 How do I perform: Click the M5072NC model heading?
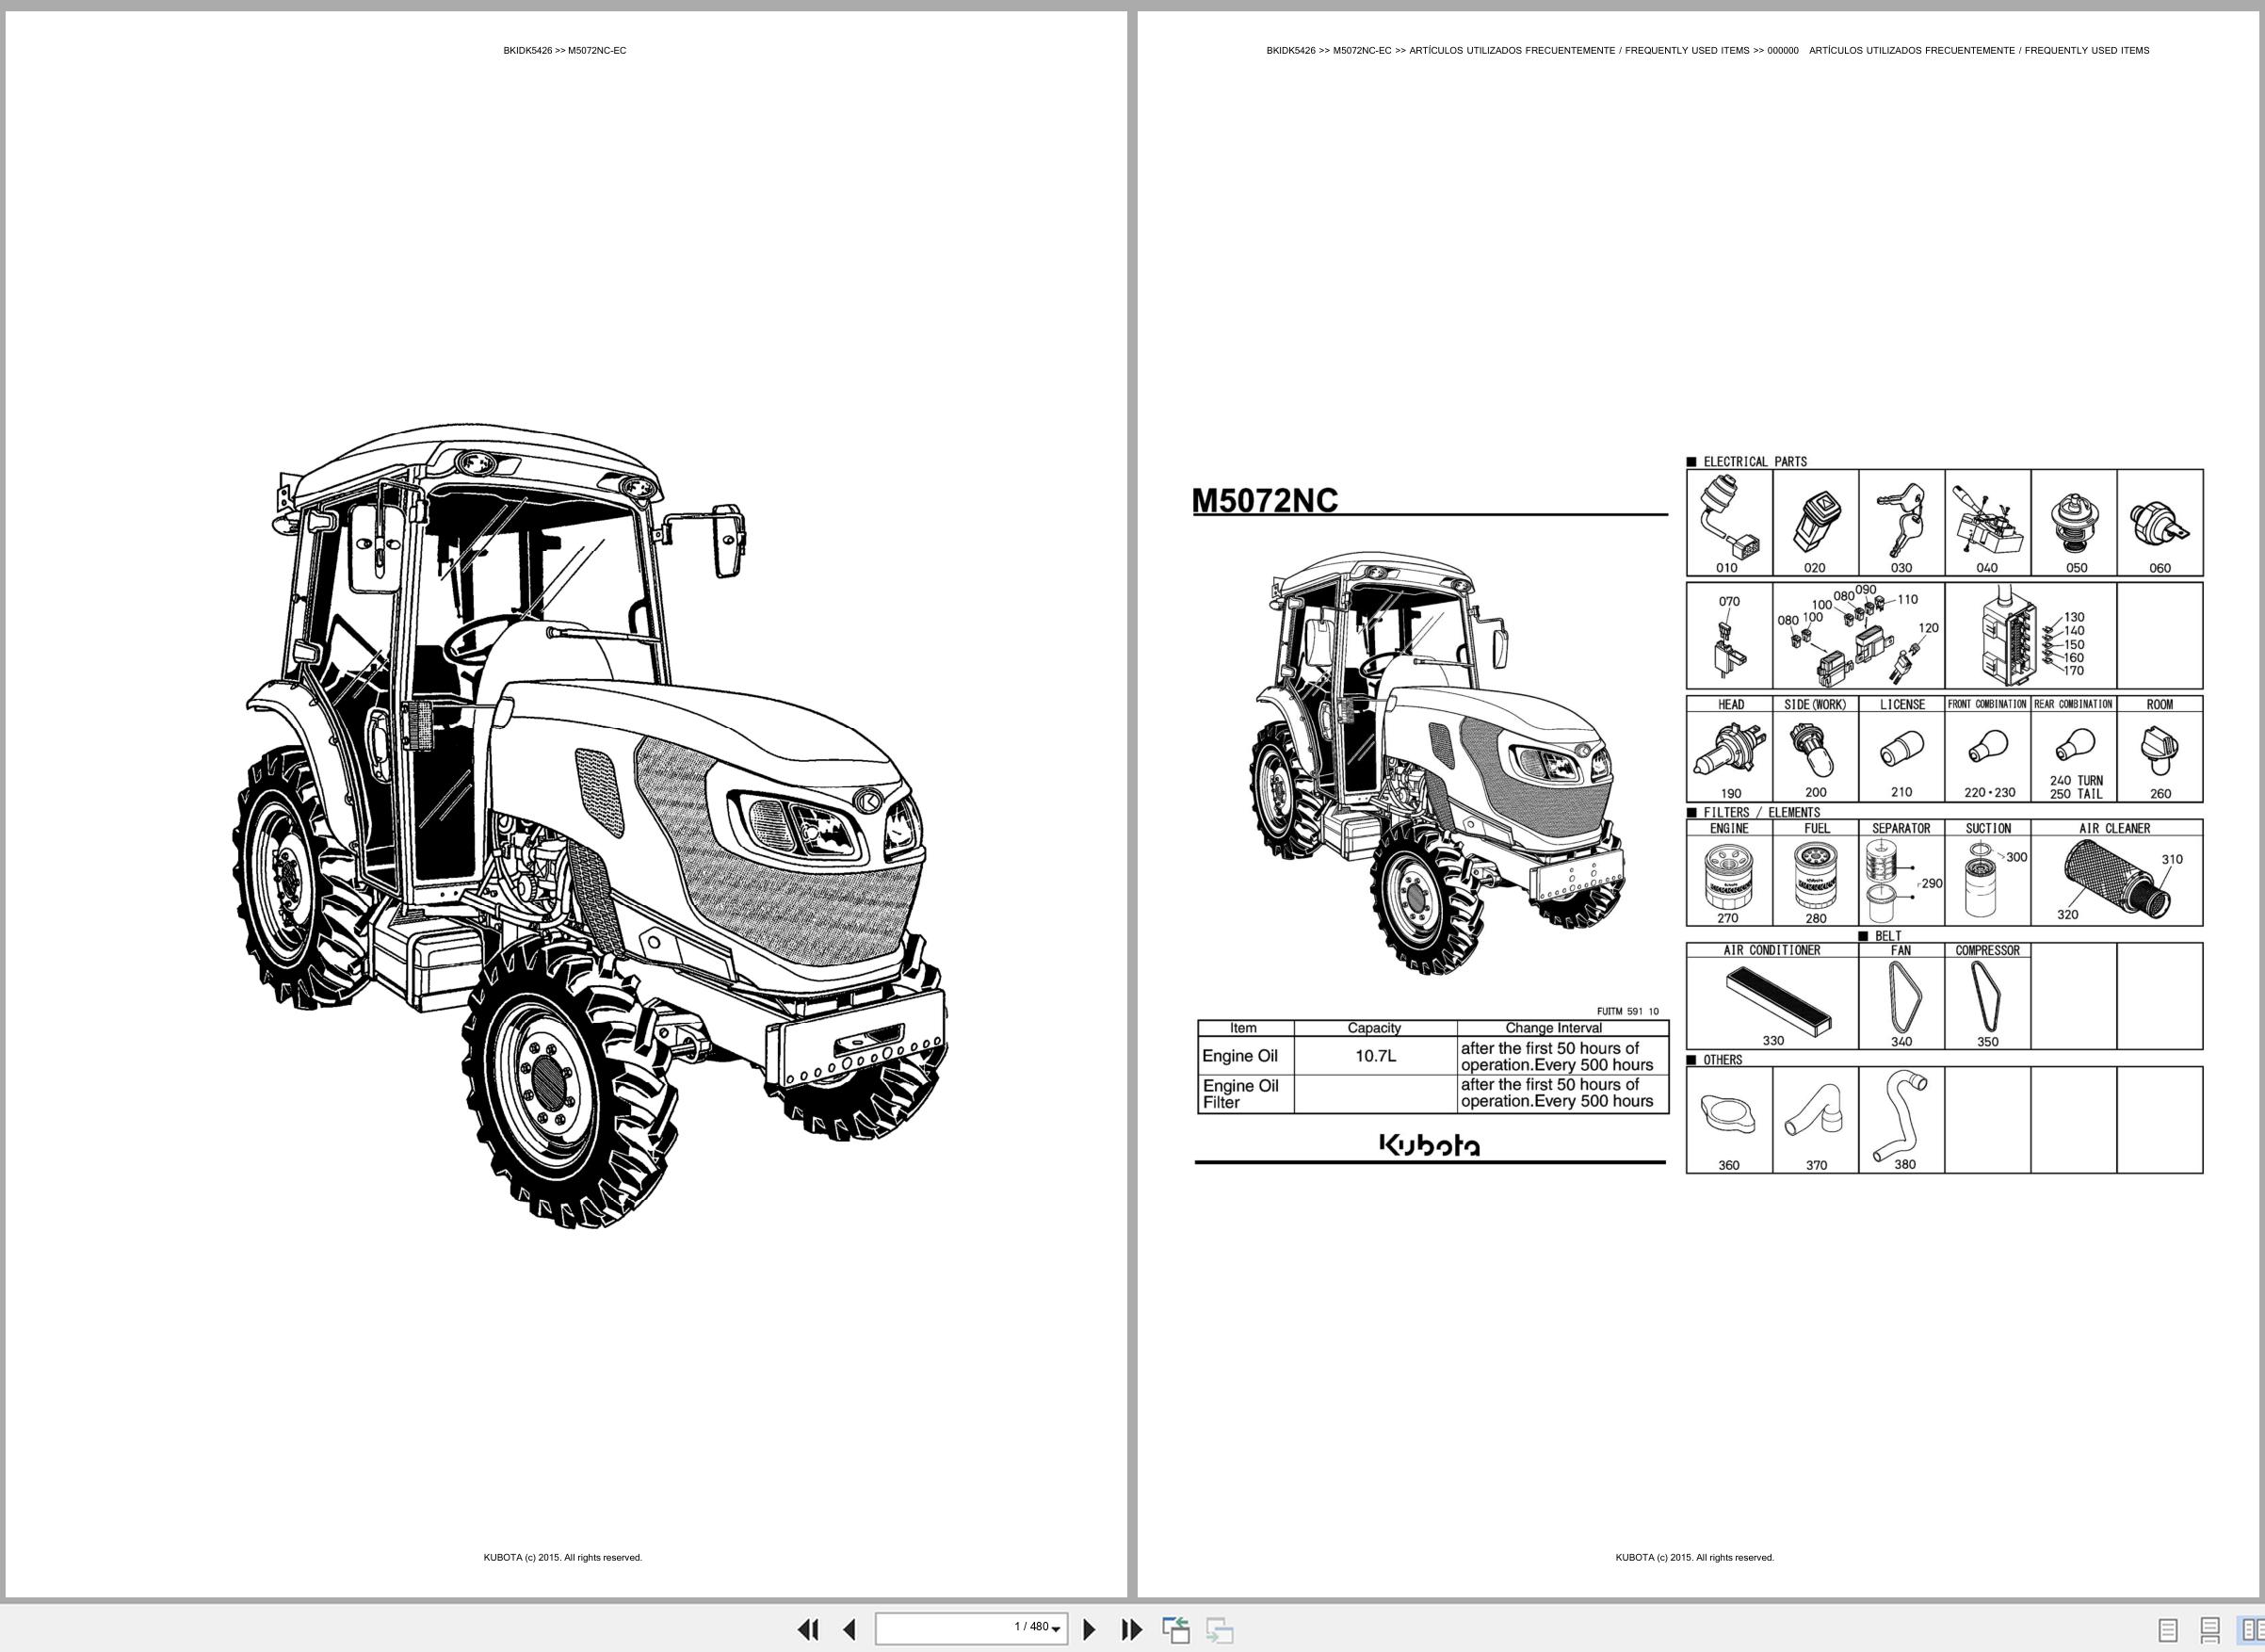tap(1265, 500)
